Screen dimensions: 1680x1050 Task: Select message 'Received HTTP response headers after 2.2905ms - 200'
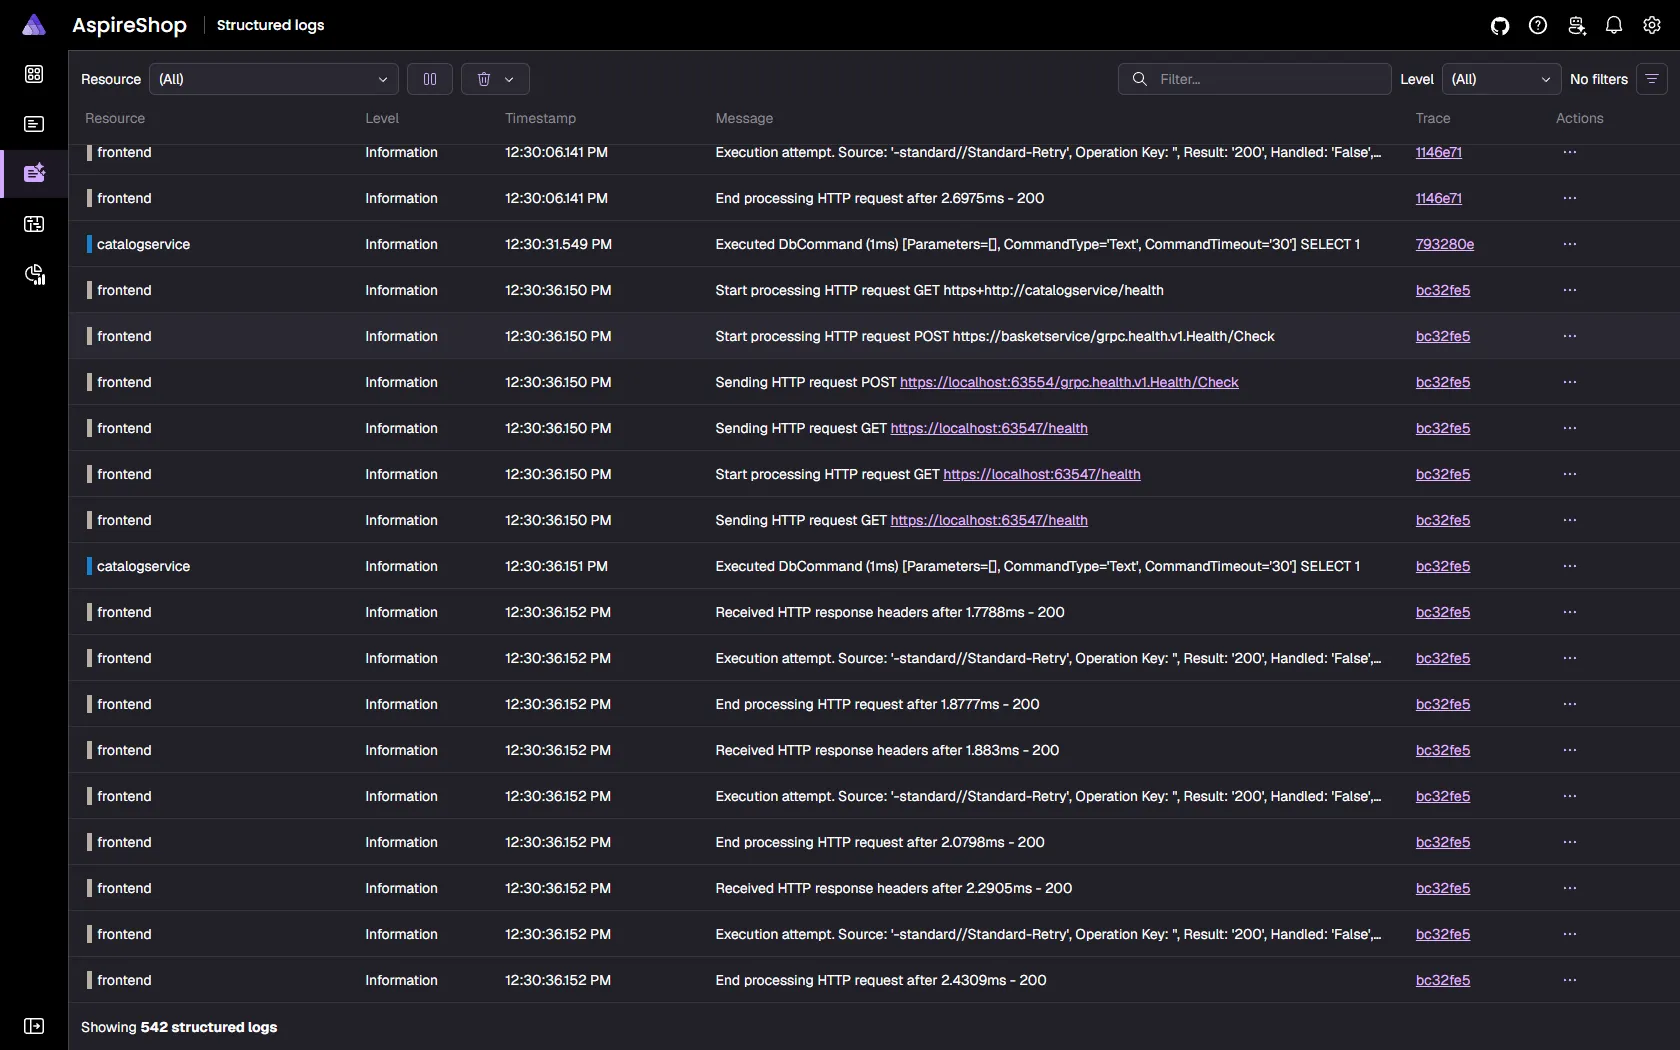[x=894, y=888]
